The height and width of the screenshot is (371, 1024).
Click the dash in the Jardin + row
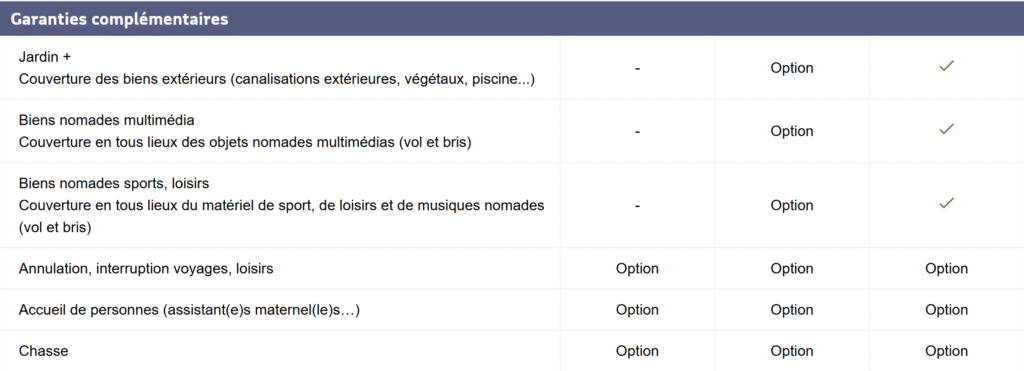(x=637, y=69)
